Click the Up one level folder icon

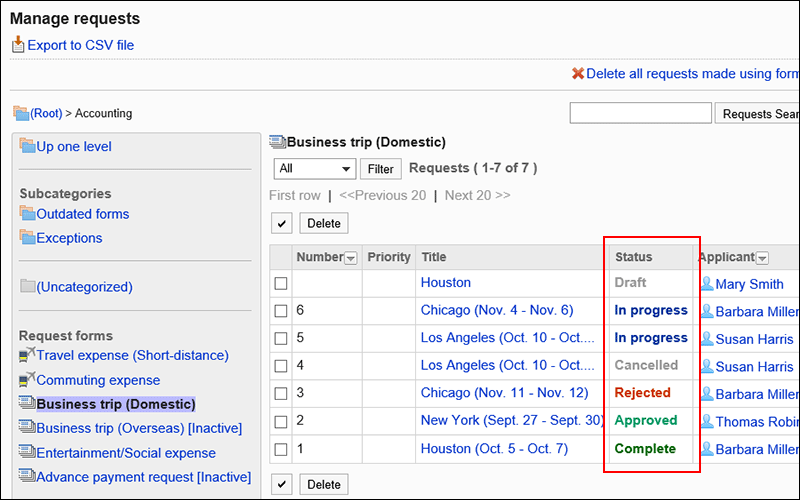tap(28, 145)
